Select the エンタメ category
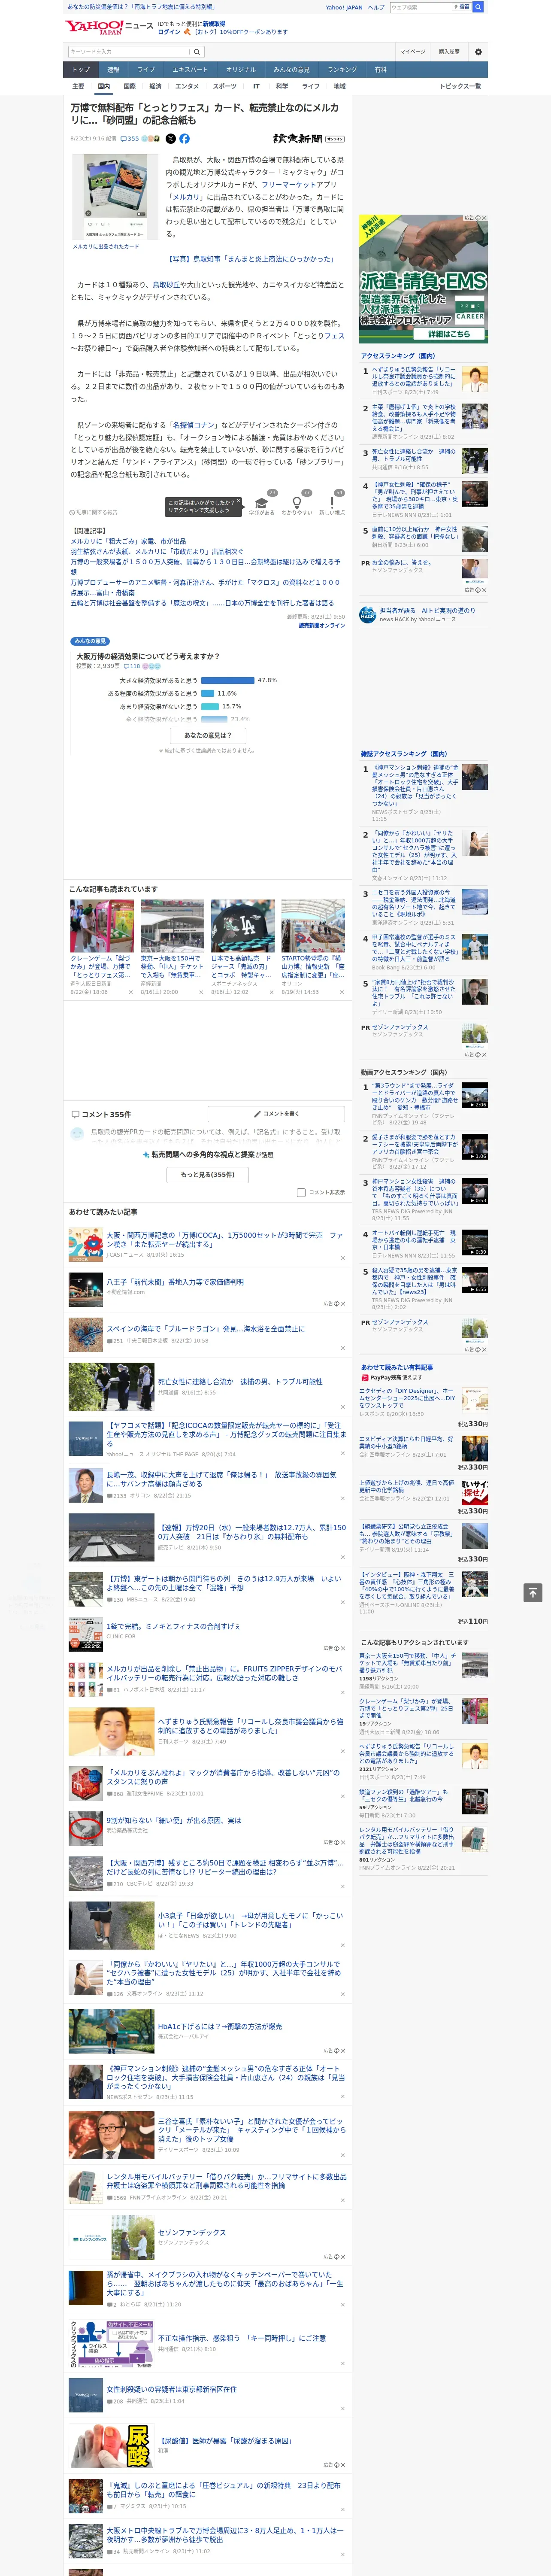551x2576 pixels. point(187,86)
